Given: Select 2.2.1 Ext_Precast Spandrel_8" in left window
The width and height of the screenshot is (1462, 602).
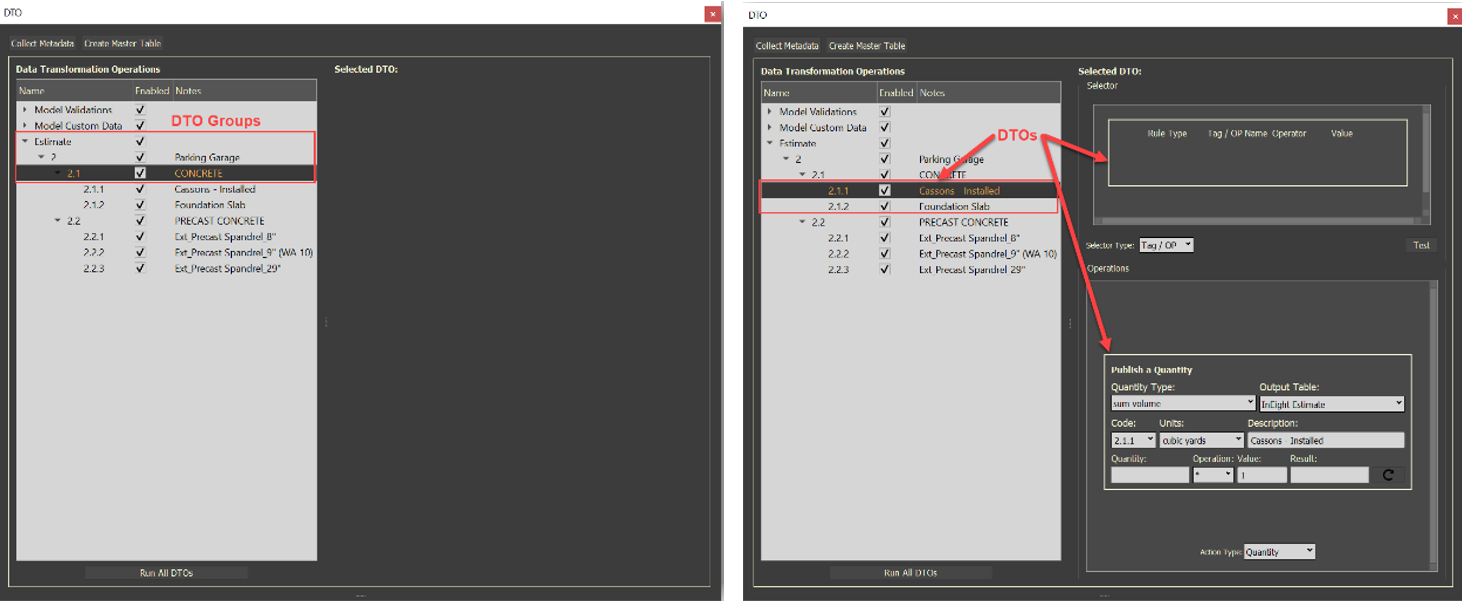Looking at the screenshot, I should pos(166,237).
